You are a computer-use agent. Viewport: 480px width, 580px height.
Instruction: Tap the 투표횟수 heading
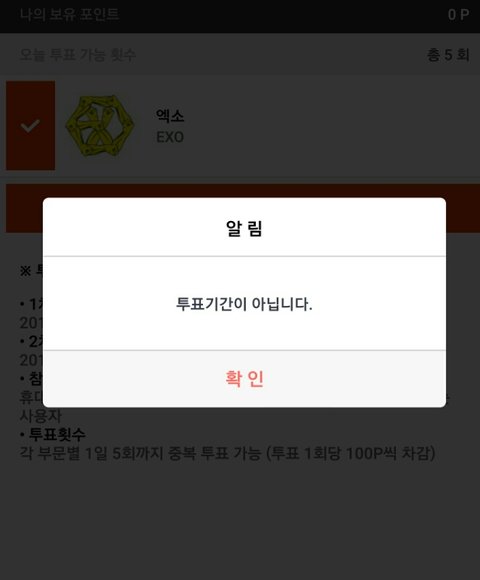[x=57, y=434]
